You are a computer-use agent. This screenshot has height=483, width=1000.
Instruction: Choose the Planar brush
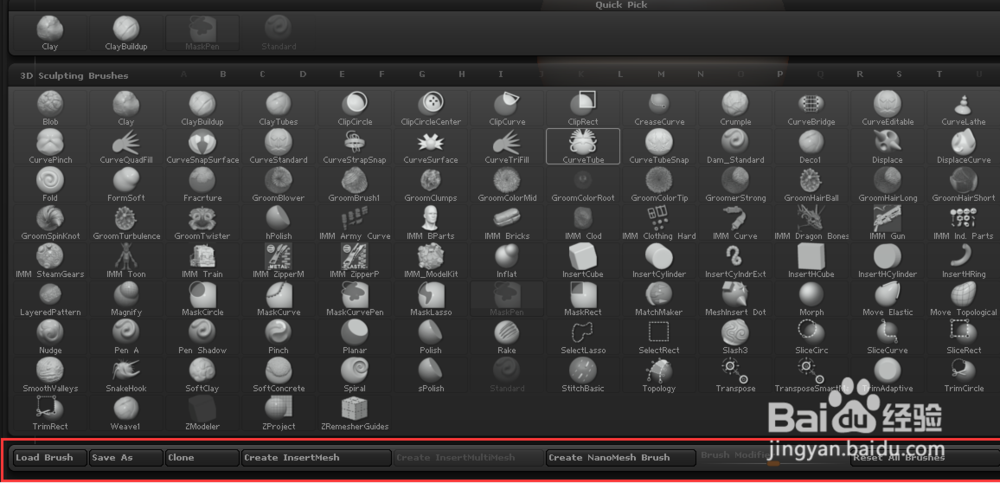point(355,338)
